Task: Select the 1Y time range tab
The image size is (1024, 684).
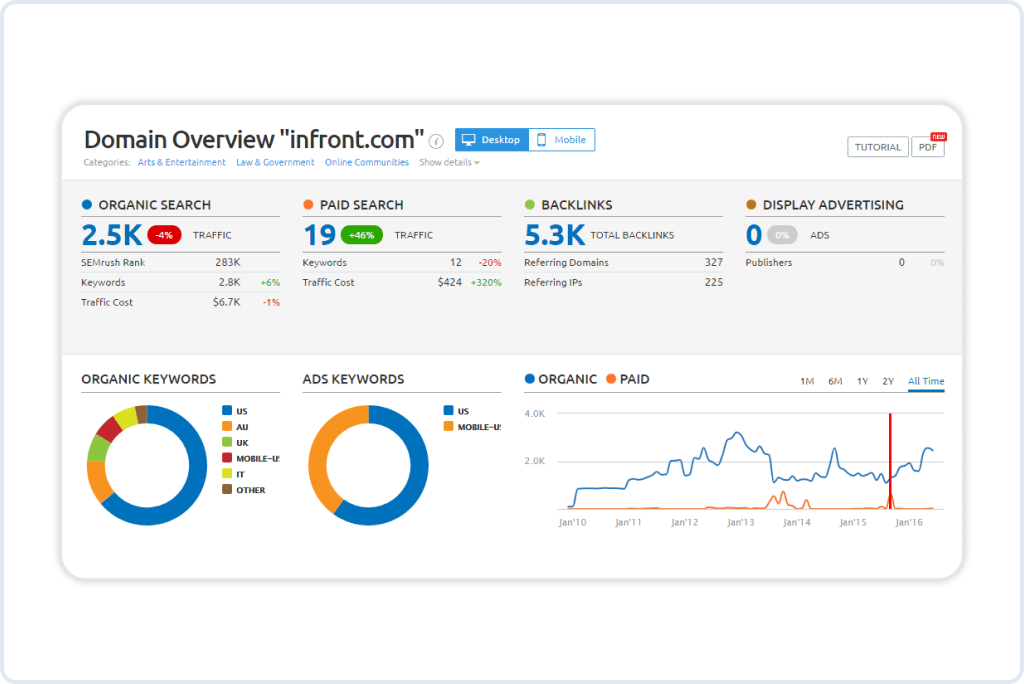Action: [x=863, y=381]
